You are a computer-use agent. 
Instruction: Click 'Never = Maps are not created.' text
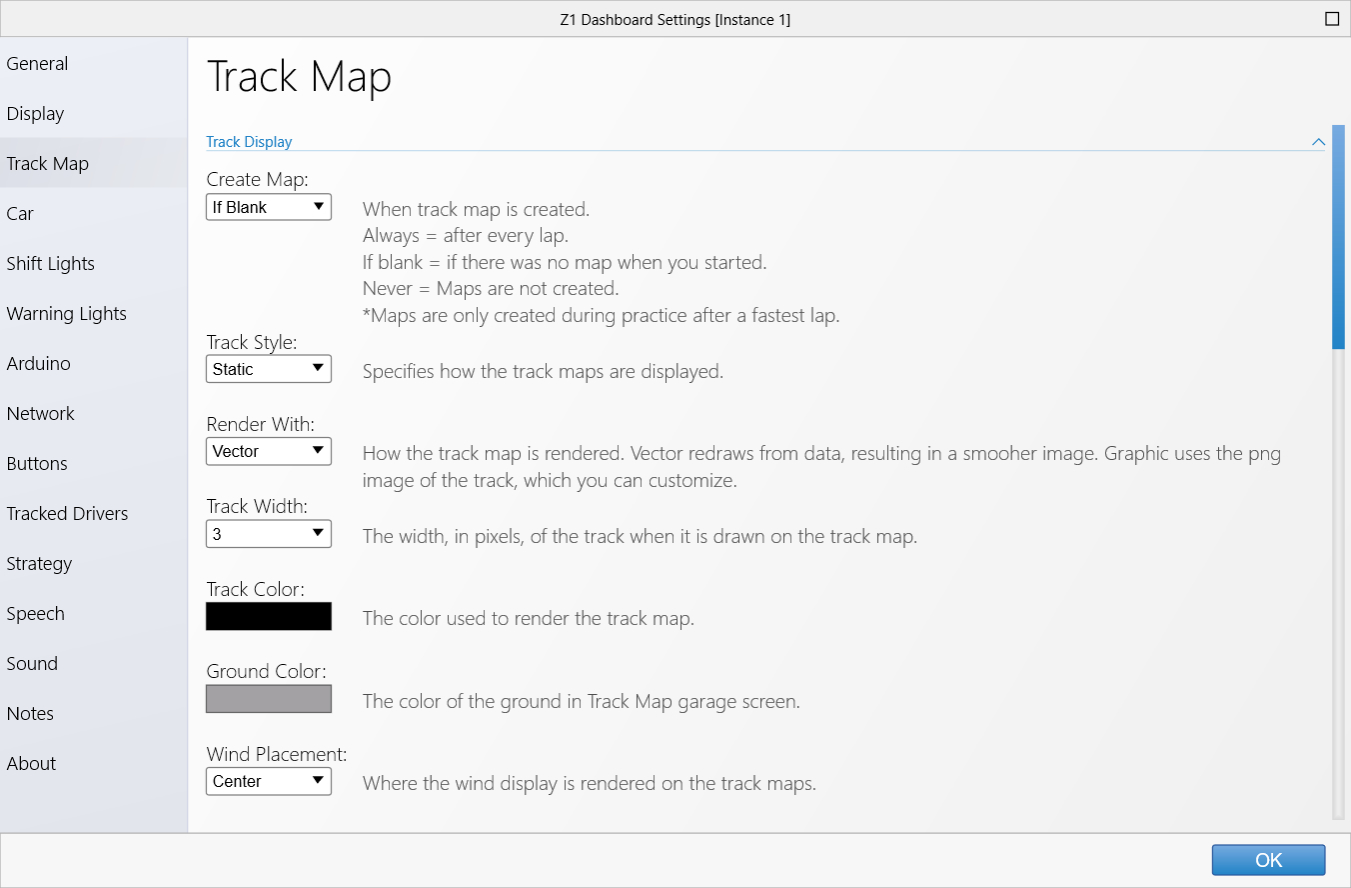[x=491, y=289]
